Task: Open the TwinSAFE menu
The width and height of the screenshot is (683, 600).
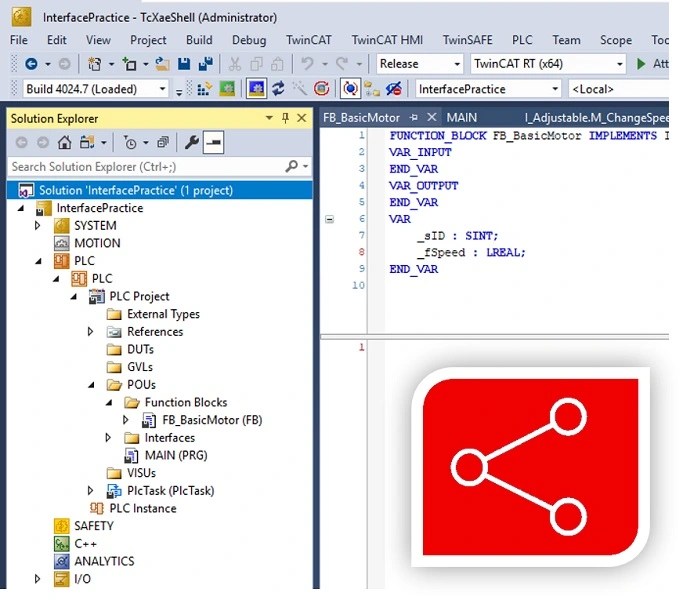Action: tap(467, 40)
